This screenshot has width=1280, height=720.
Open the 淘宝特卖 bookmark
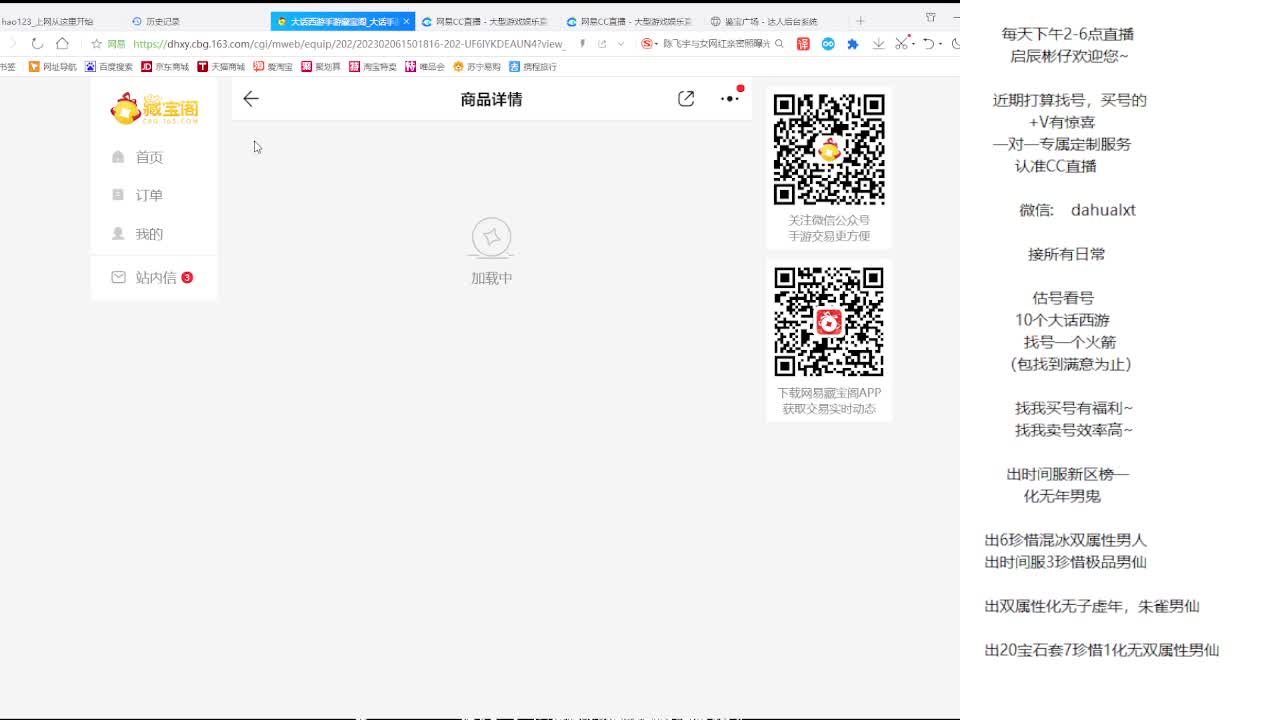tap(373, 67)
